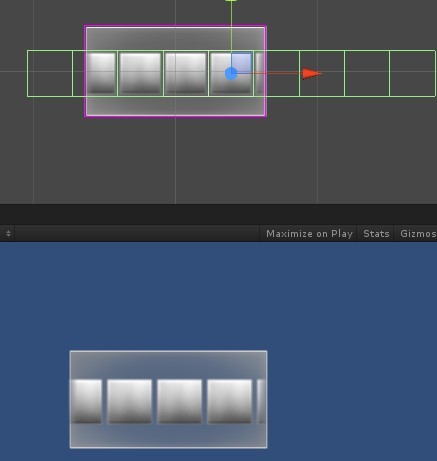Image resolution: width=437 pixels, height=461 pixels.
Task: Click the third tile in Game view
Action: pos(179,402)
